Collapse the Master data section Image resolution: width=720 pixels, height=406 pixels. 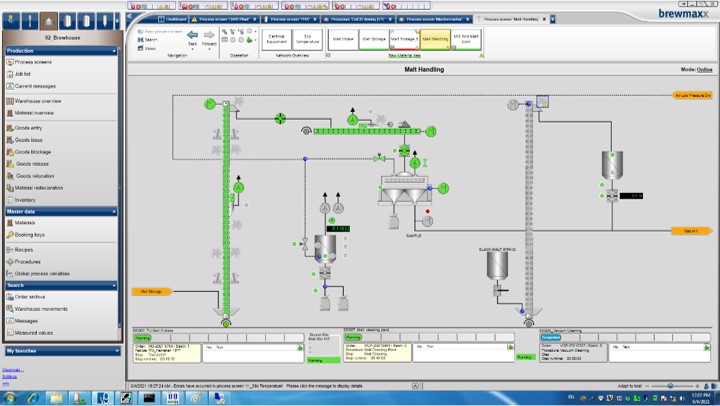(x=114, y=211)
